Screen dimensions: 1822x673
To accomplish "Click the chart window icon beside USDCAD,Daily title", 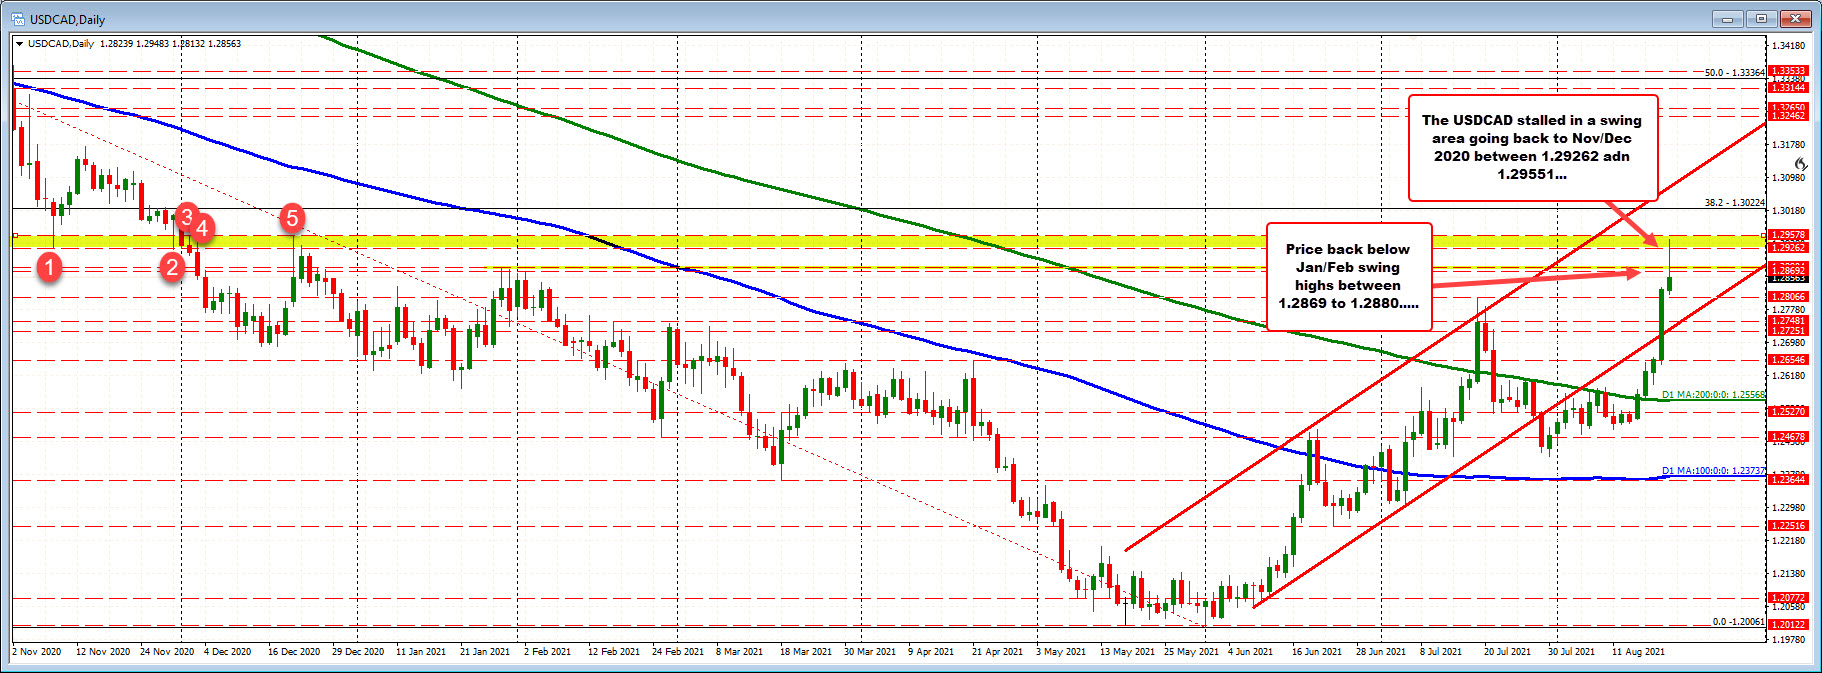I will pos(17,19).
